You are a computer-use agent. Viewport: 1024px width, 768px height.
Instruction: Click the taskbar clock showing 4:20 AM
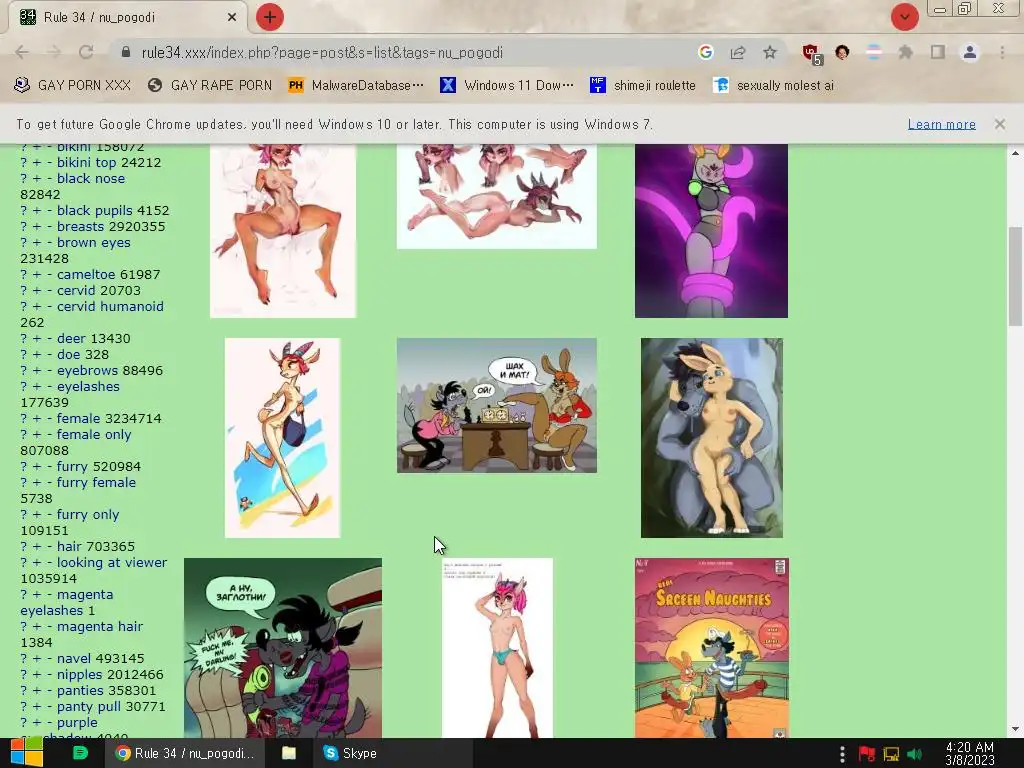(970, 754)
